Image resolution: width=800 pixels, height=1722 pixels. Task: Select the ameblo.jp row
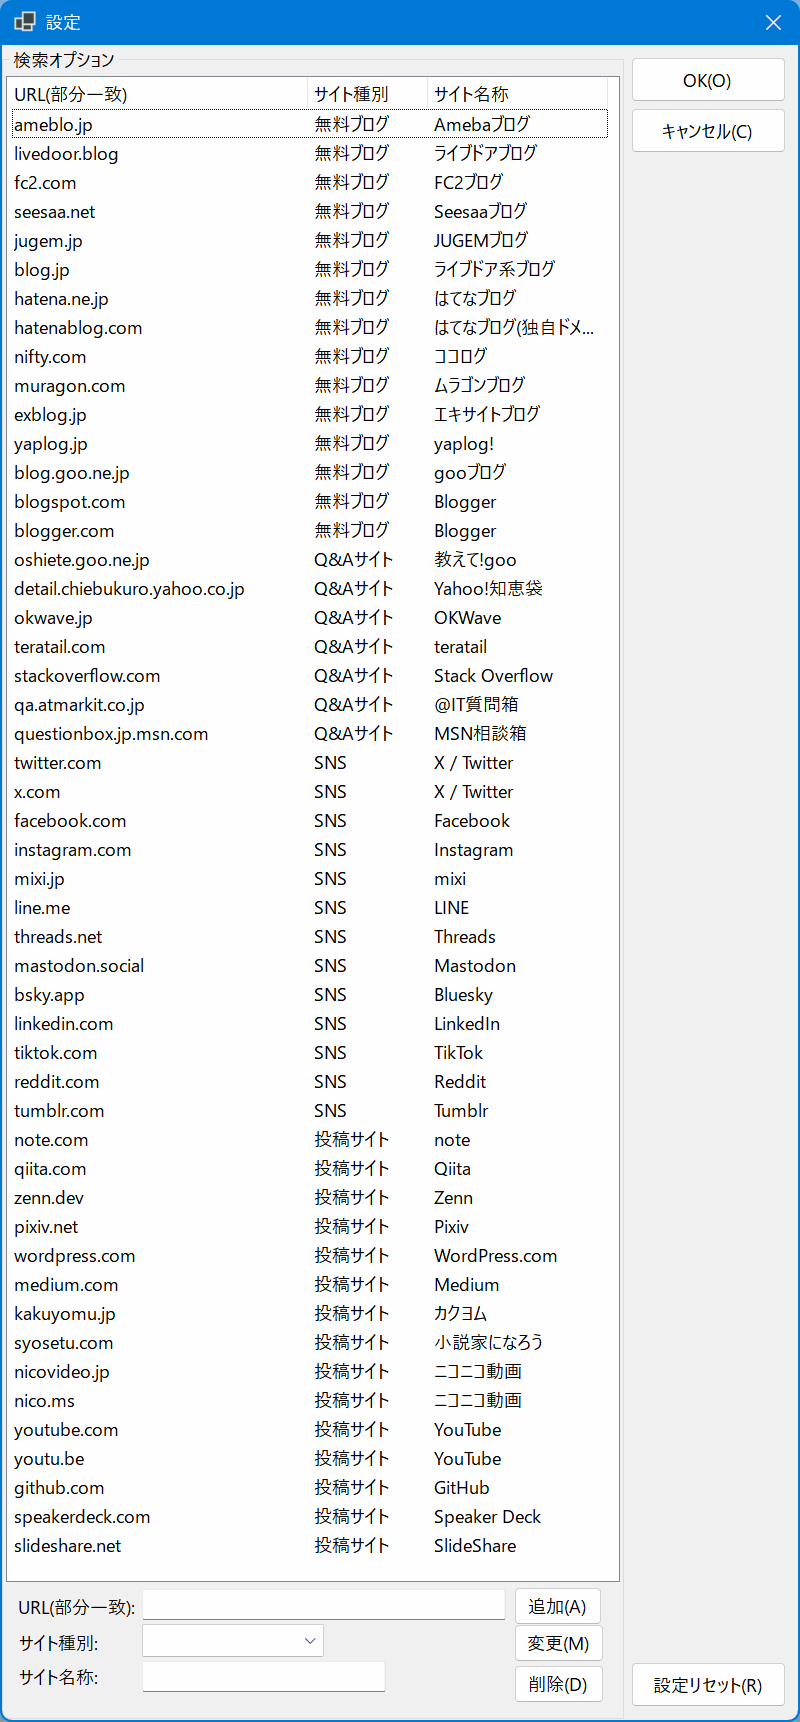click(309, 124)
